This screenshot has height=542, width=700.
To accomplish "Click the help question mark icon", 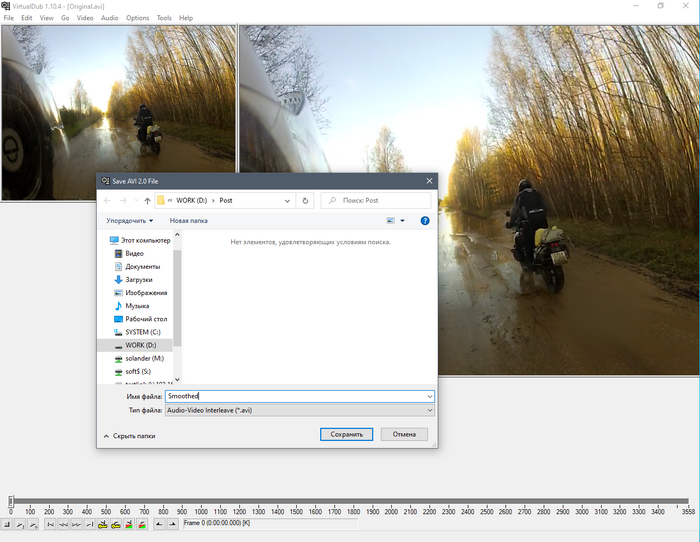I will point(424,220).
